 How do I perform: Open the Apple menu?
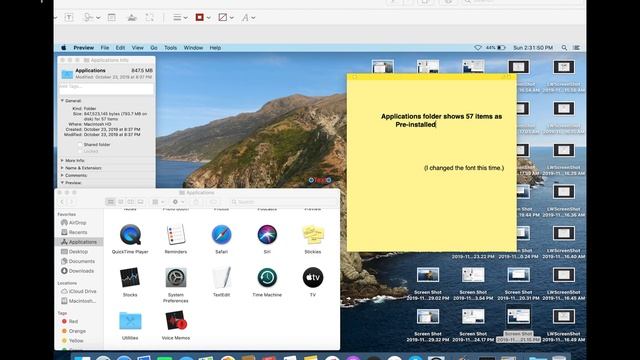tap(64, 48)
